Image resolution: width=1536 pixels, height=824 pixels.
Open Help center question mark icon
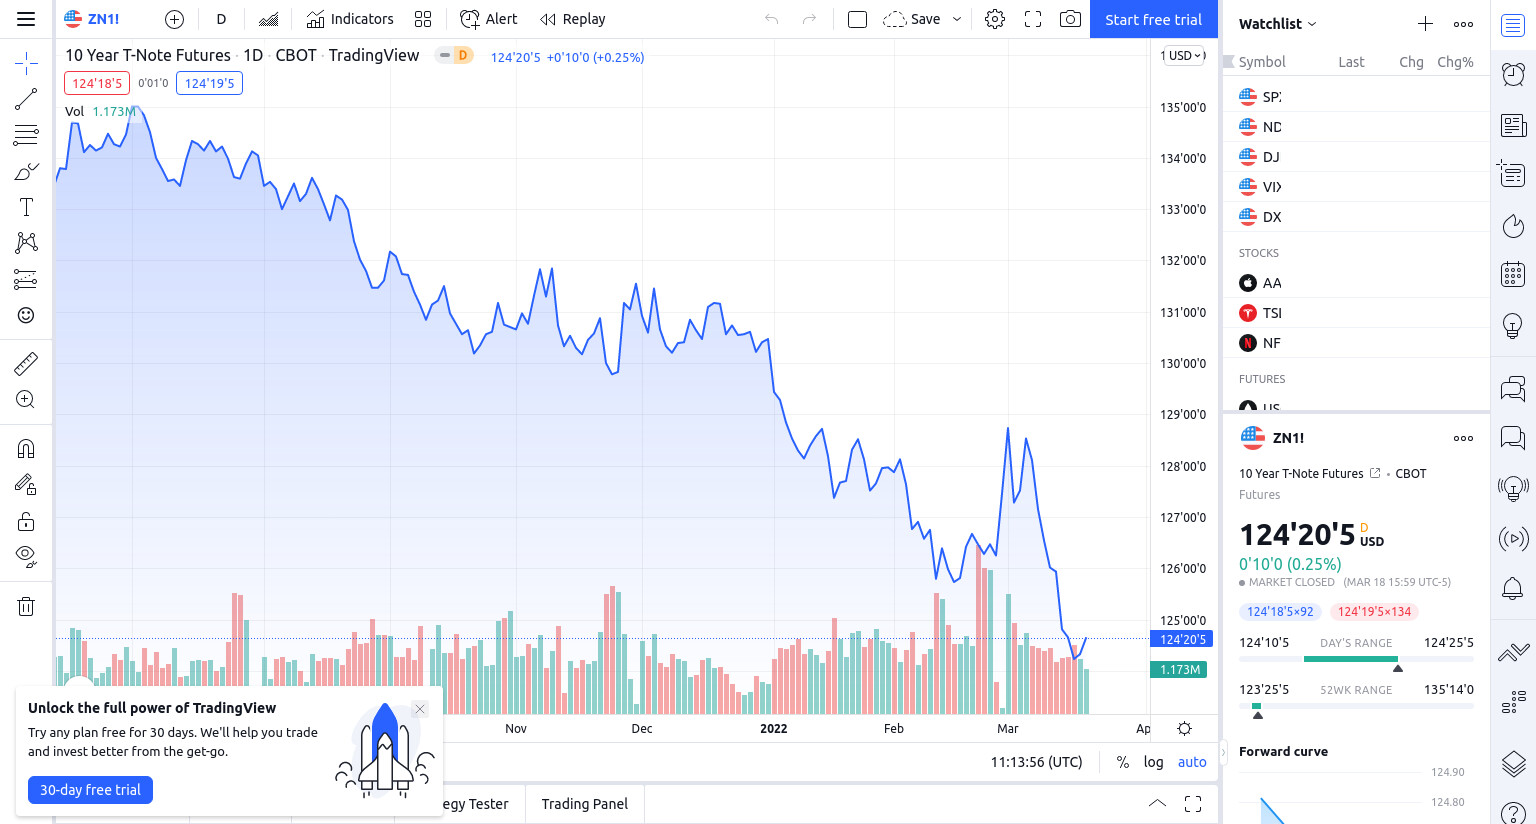pyautogui.click(x=1513, y=812)
